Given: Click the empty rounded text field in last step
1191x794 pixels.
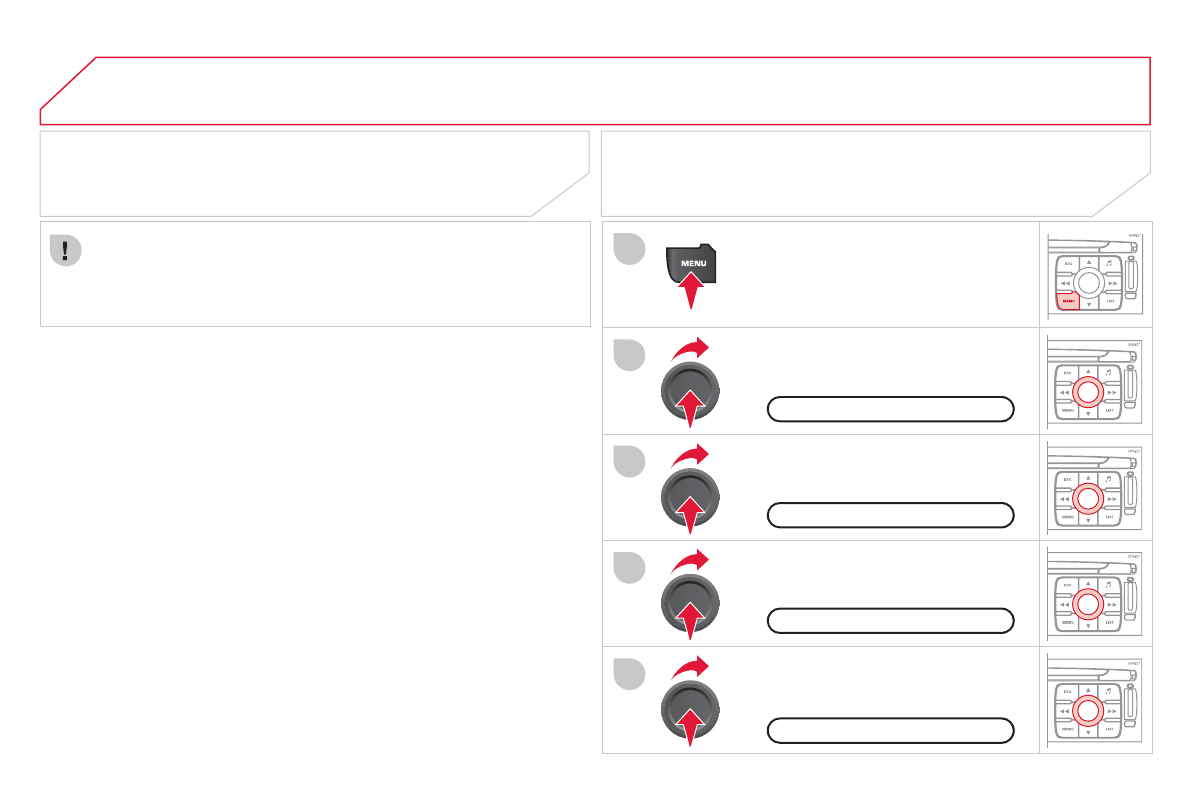Looking at the screenshot, I should [x=890, y=730].
